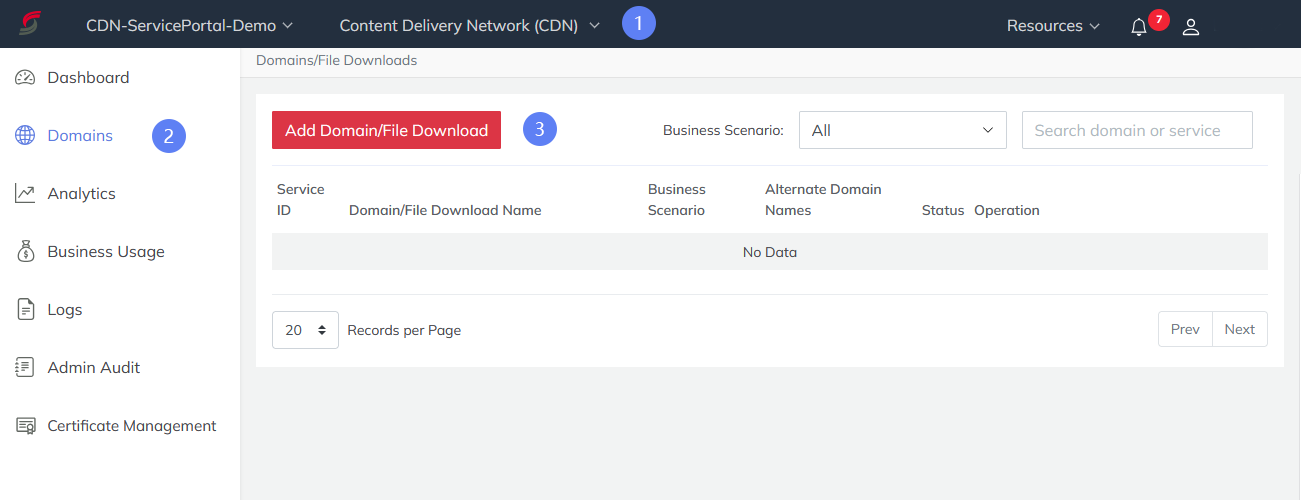1301x500 pixels.
Task: Click the Analytics chart icon
Action: coord(26,193)
